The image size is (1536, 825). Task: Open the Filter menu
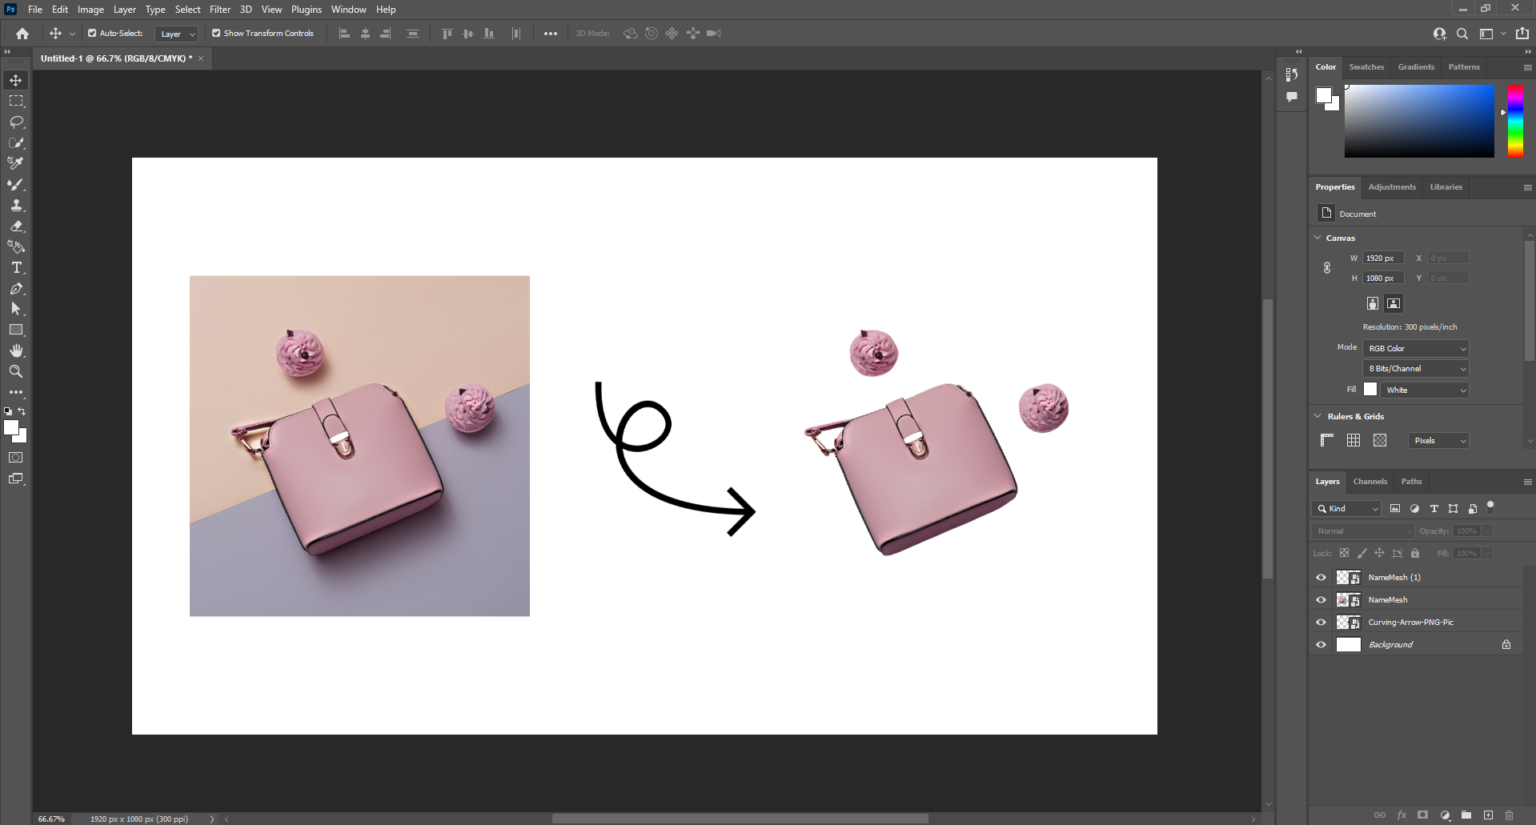pyautogui.click(x=219, y=9)
